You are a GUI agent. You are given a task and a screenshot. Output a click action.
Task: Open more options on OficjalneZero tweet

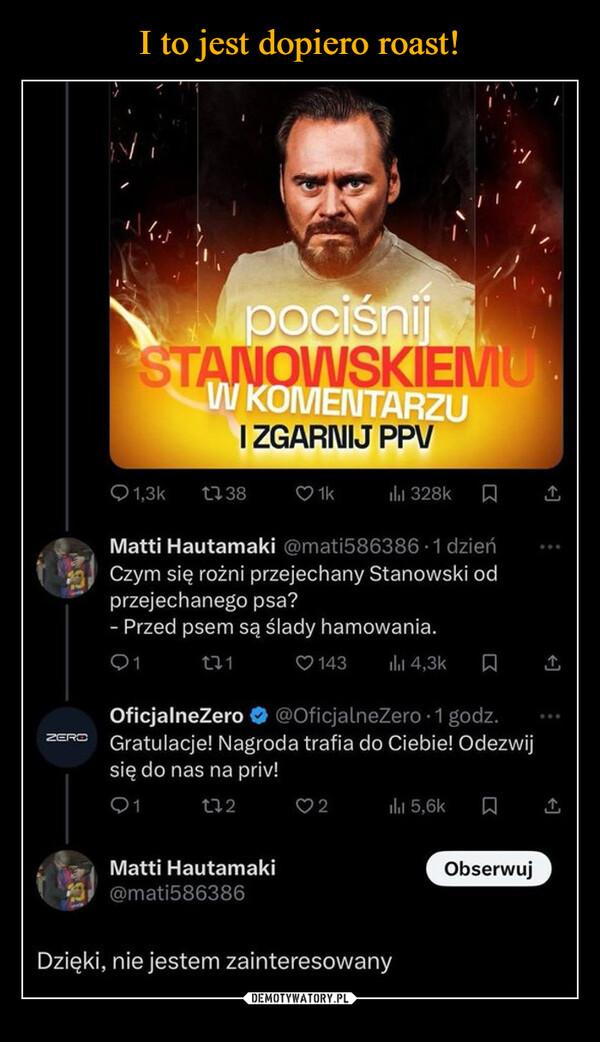pyautogui.click(x=550, y=717)
